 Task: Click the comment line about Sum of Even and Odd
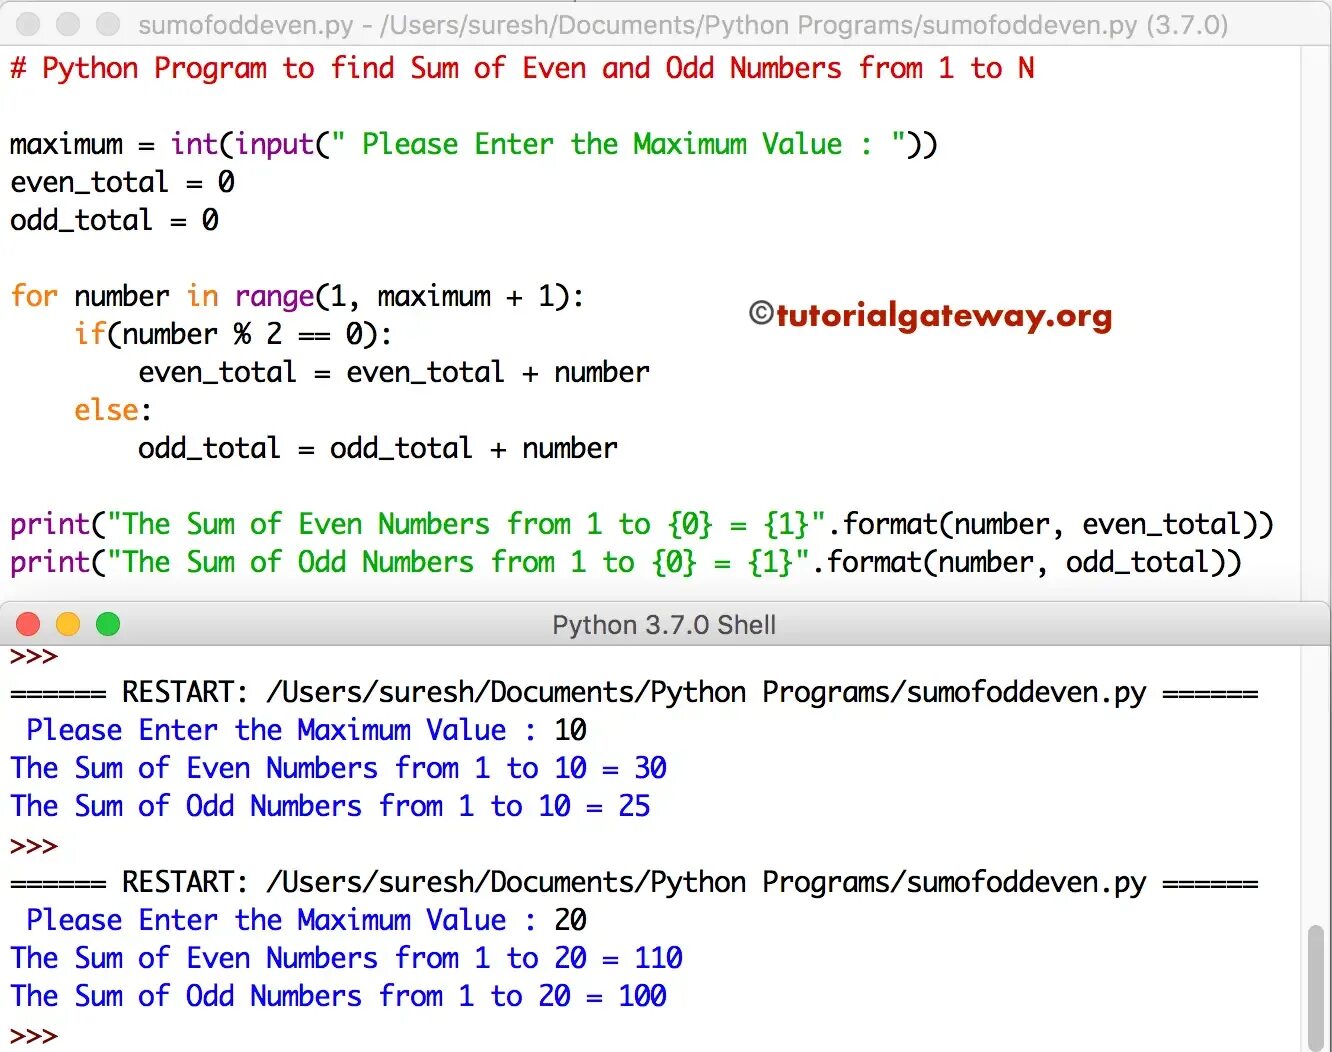click(522, 68)
